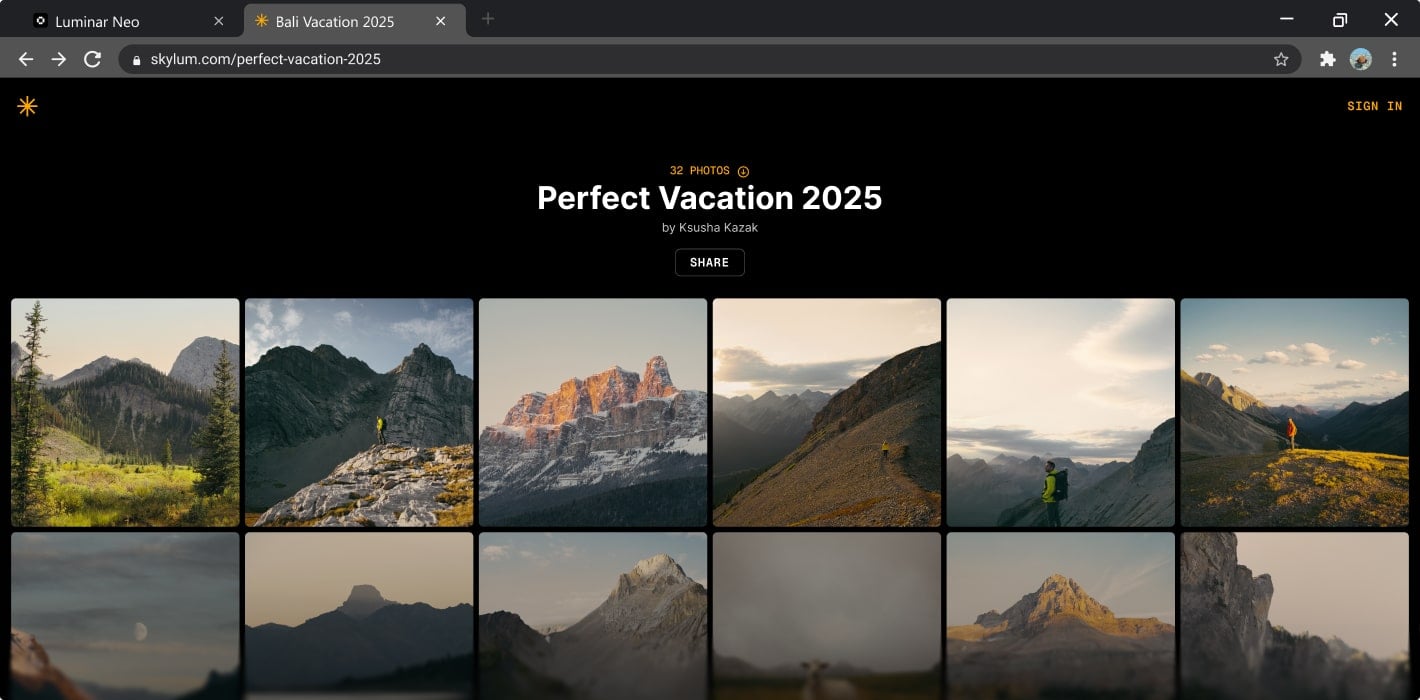Click the album title Perfect Vacation 2025
This screenshot has height=700, width=1420.
pos(710,198)
